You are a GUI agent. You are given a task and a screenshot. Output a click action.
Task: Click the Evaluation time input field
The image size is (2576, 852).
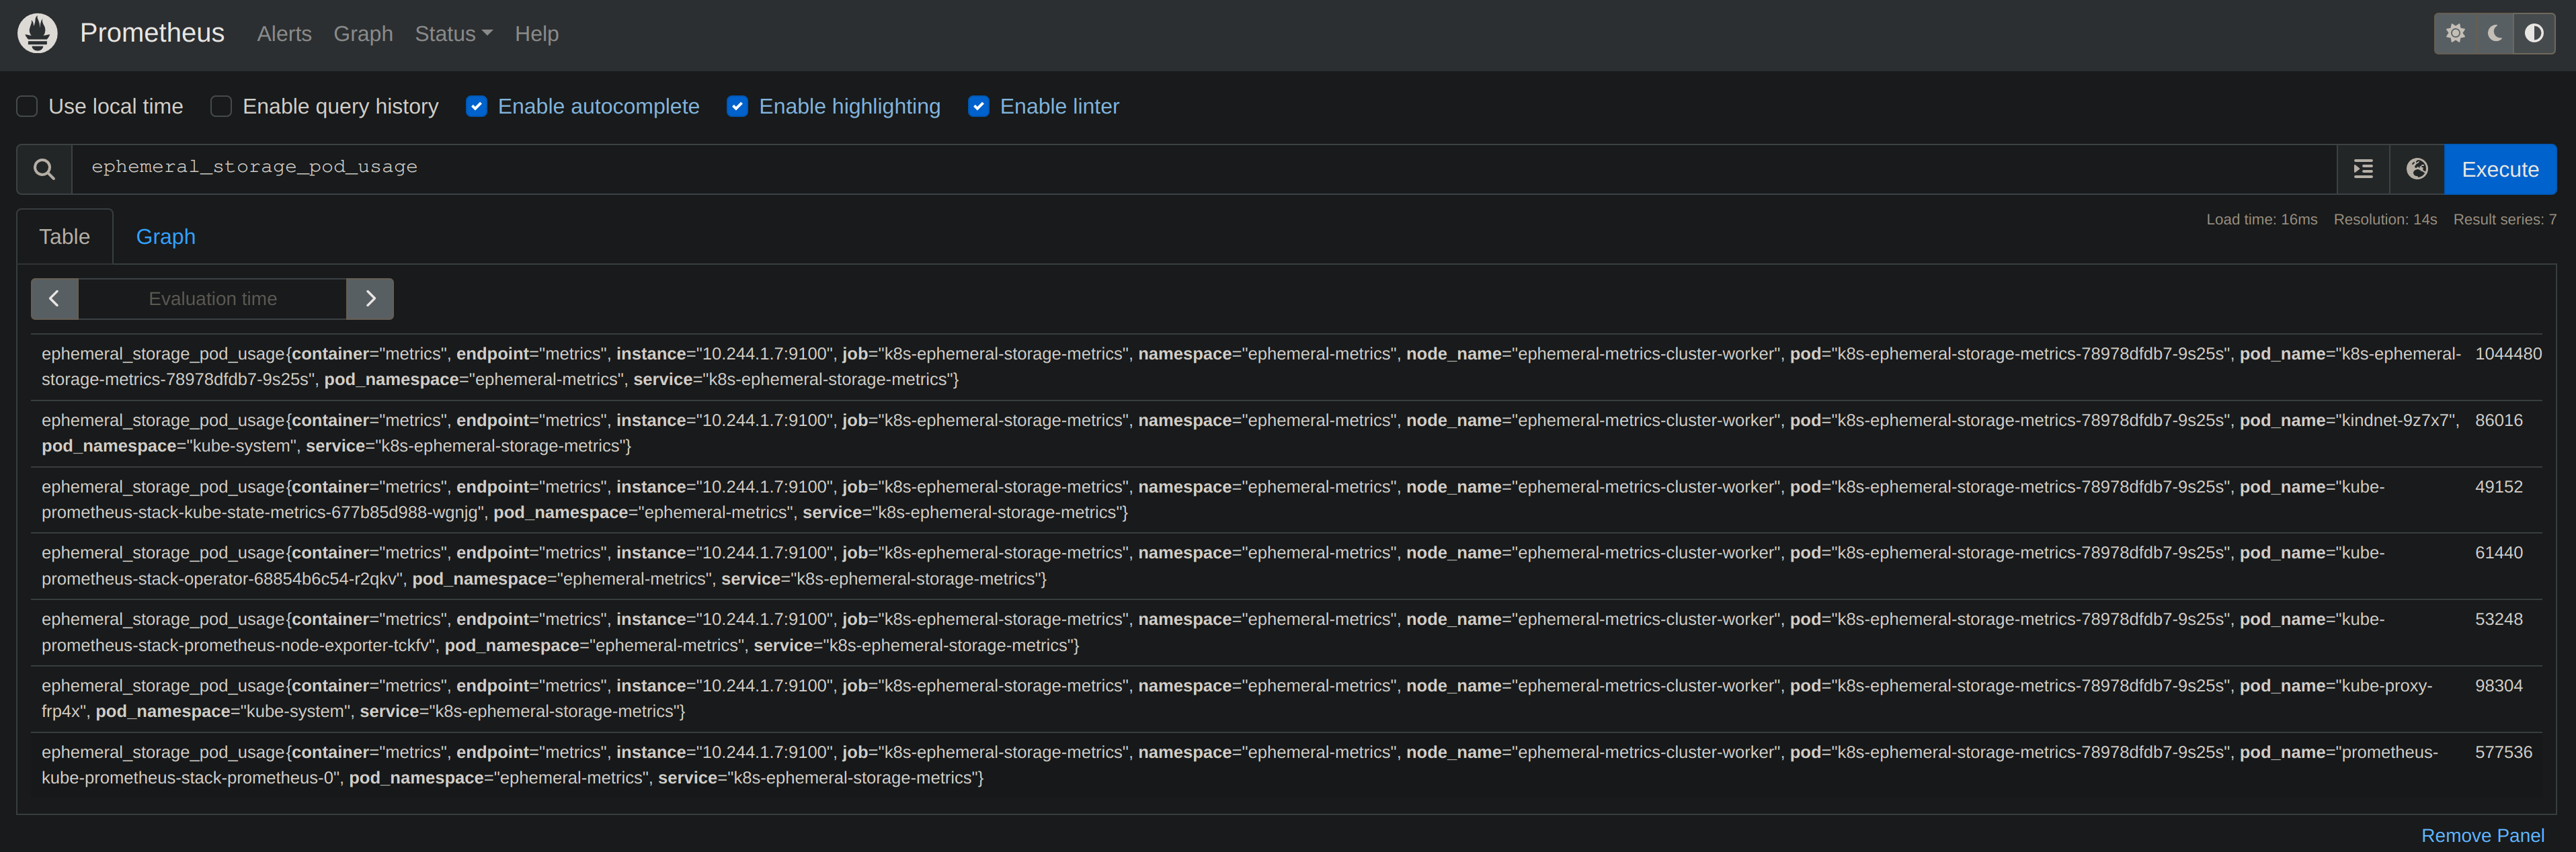click(x=212, y=298)
